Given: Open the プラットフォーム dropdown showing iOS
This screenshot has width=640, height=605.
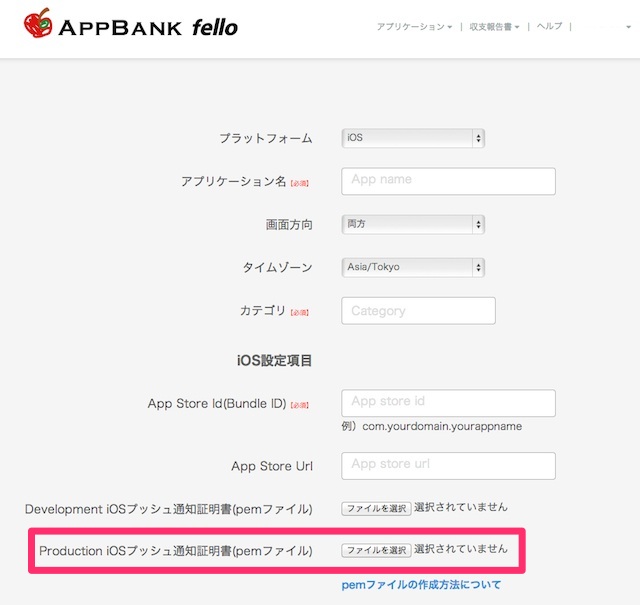Looking at the screenshot, I should [x=413, y=138].
